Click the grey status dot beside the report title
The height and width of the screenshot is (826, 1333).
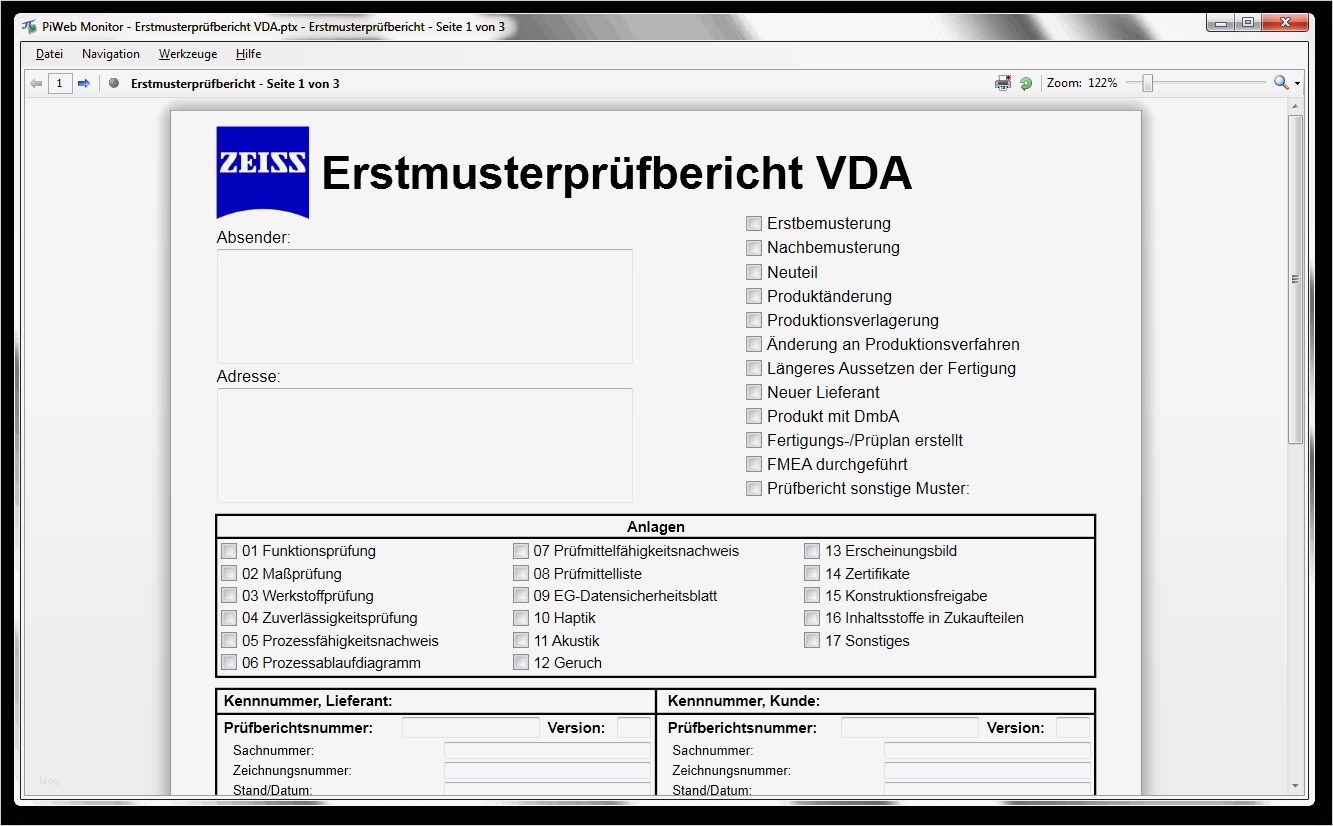pos(114,83)
